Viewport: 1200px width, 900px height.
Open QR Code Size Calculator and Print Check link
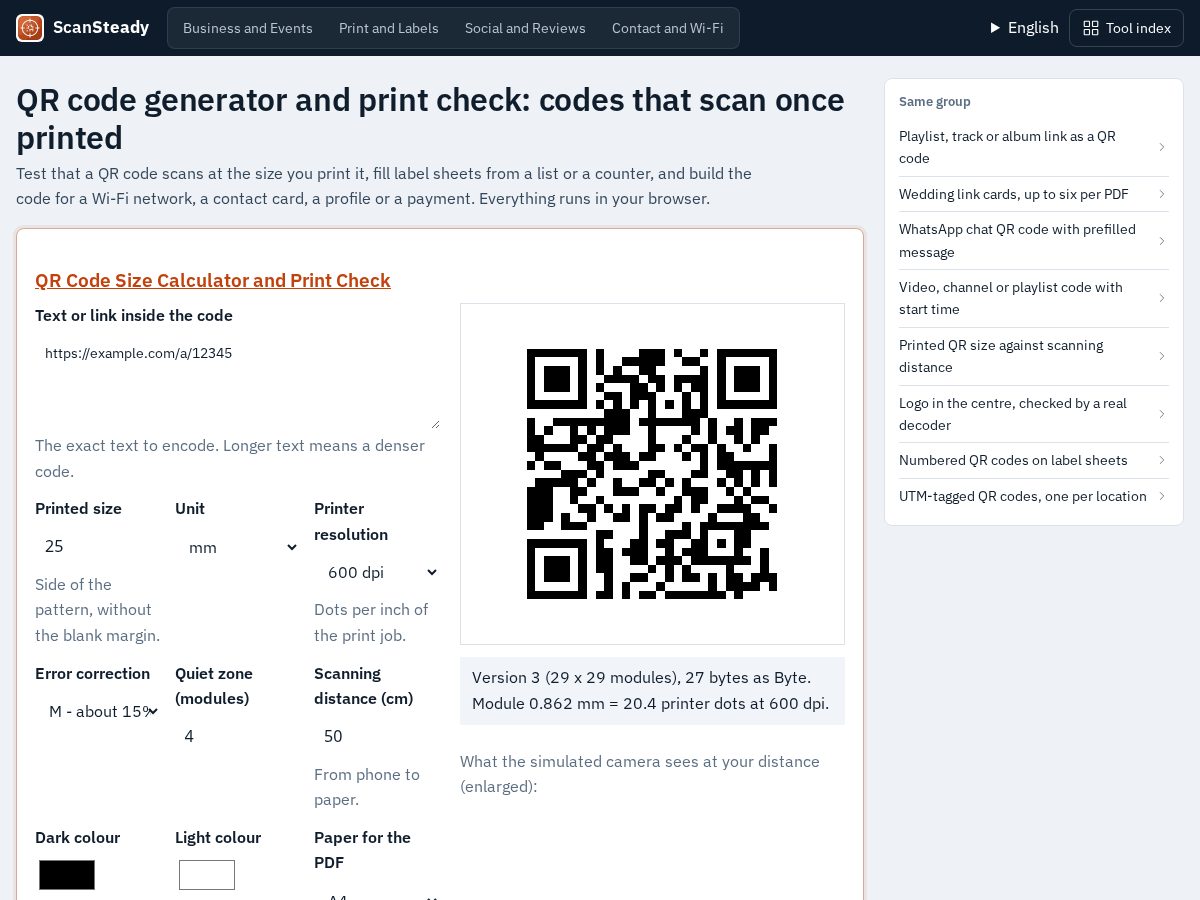click(x=213, y=280)
